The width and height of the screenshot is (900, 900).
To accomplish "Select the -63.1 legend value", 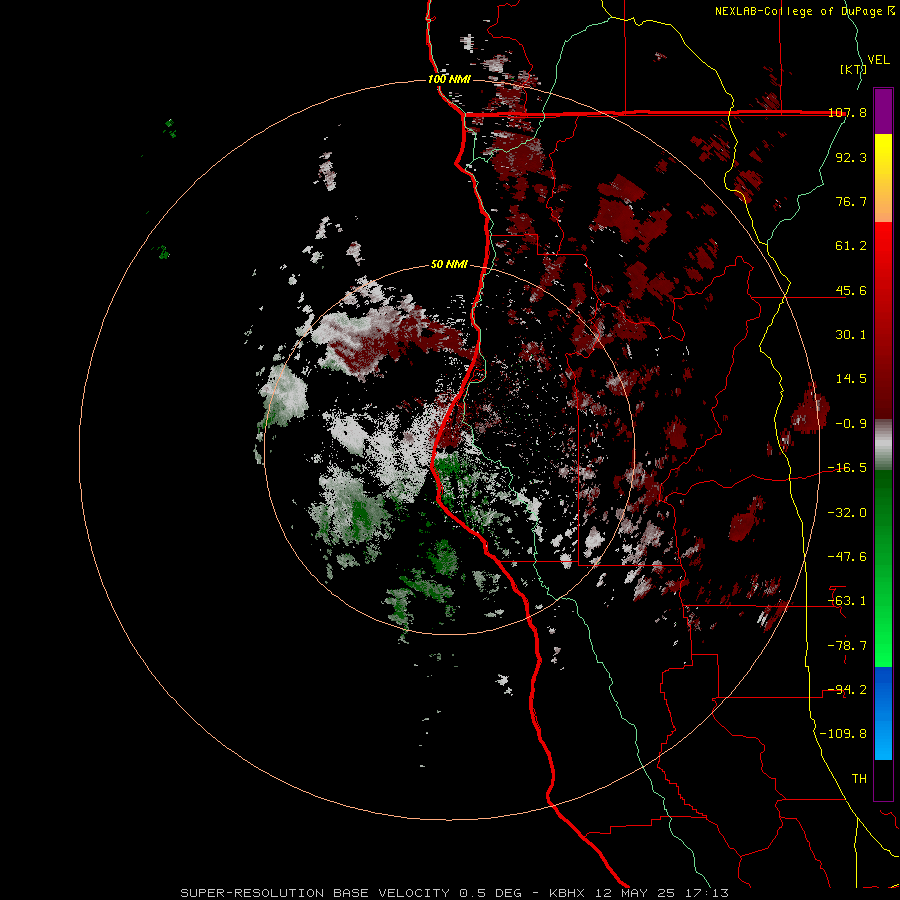I will pos(847,601).
